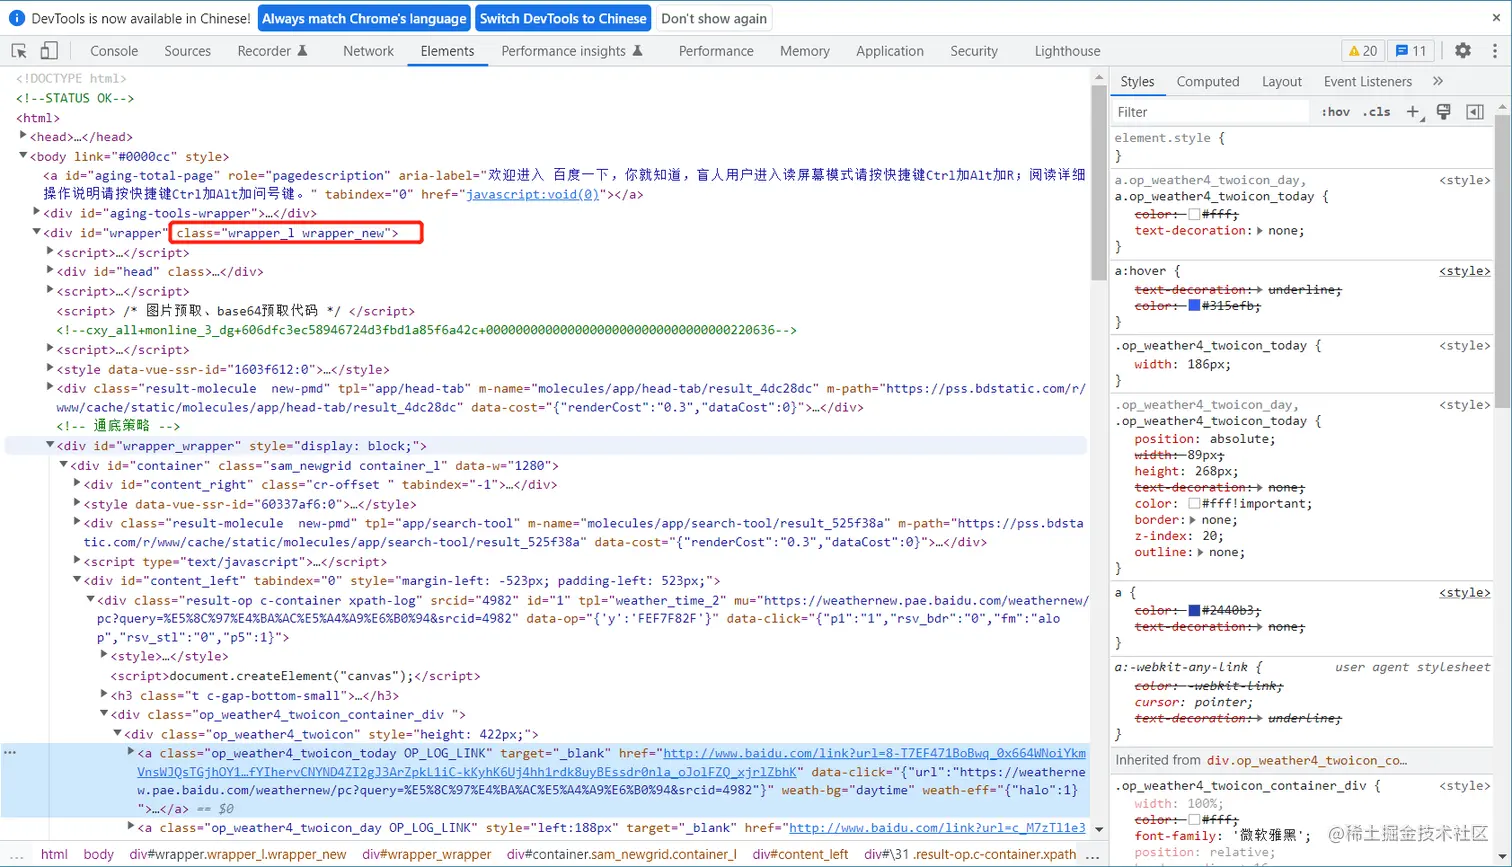Select the <!DOCTYPE html> row
Image resolution: width=1512 pixels, height=867 pixels.
(x=71, y=78)
